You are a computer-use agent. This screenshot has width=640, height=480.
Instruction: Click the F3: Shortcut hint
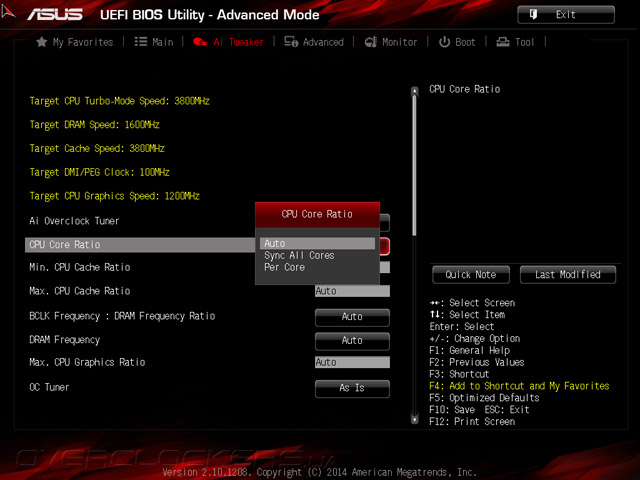(459, 374)
